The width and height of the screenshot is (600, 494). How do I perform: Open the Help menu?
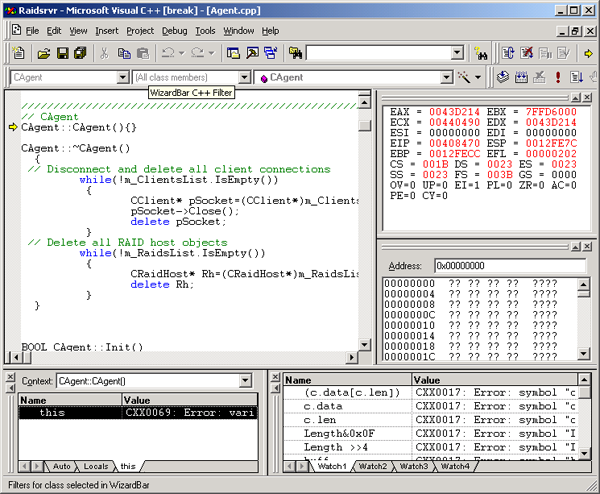click(x=270, y=31)
